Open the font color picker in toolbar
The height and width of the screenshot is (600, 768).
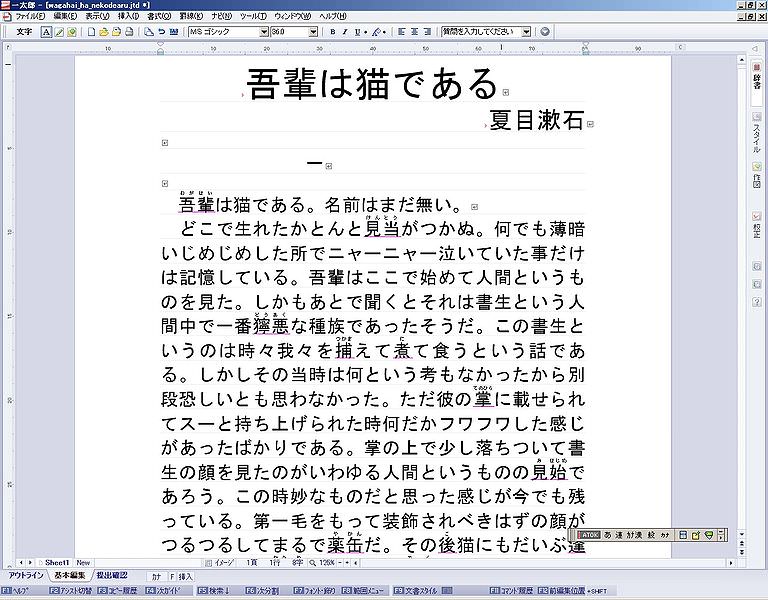point(380,32)
